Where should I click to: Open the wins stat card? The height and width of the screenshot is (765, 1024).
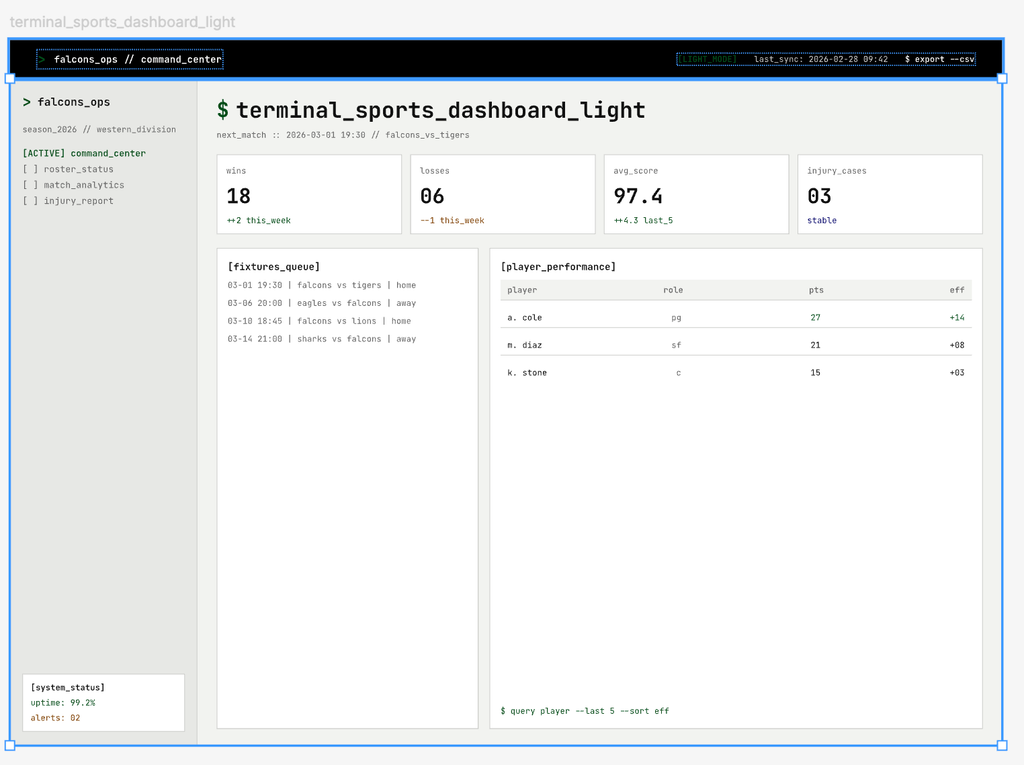pos(309,194)
